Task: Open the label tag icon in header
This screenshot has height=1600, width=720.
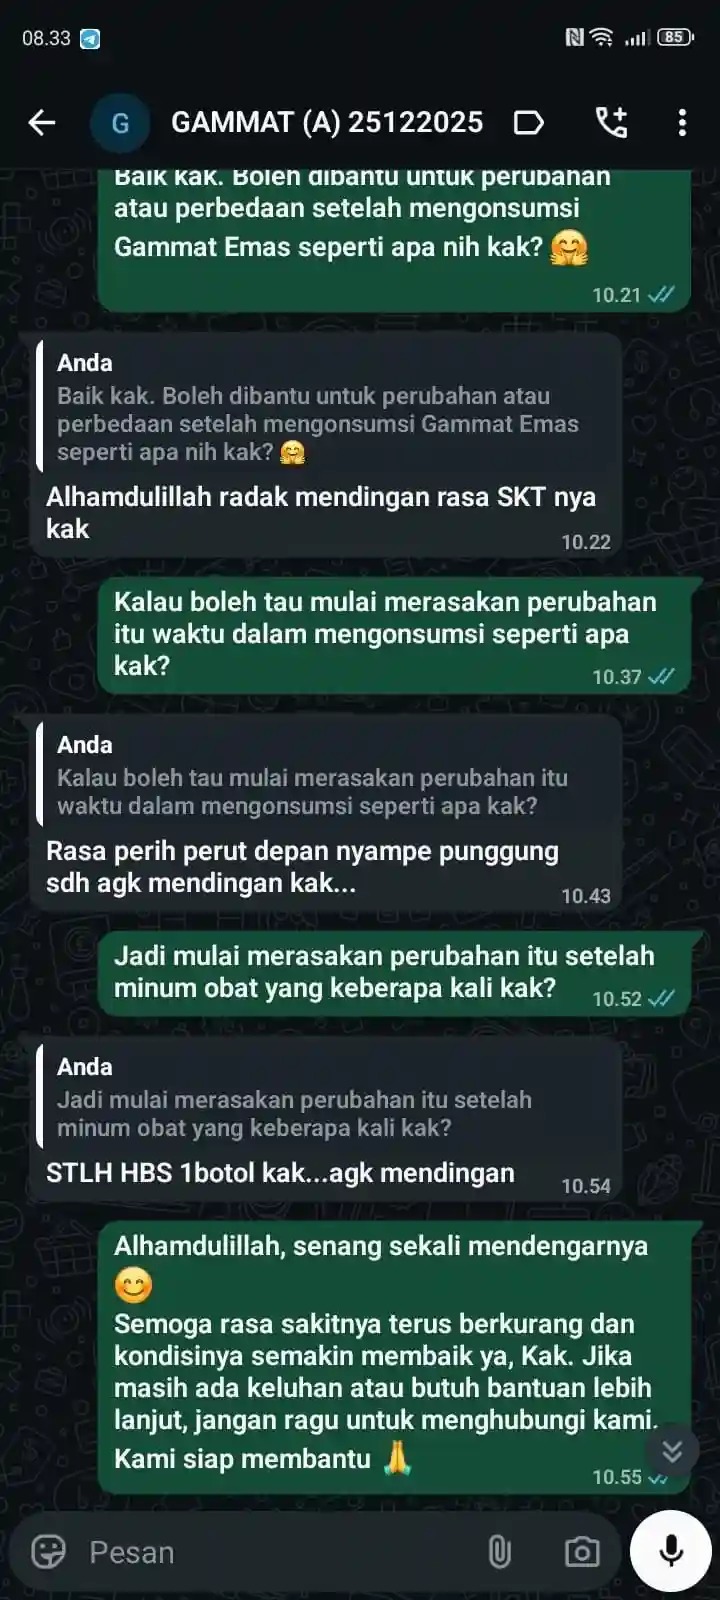Action: 529,123
